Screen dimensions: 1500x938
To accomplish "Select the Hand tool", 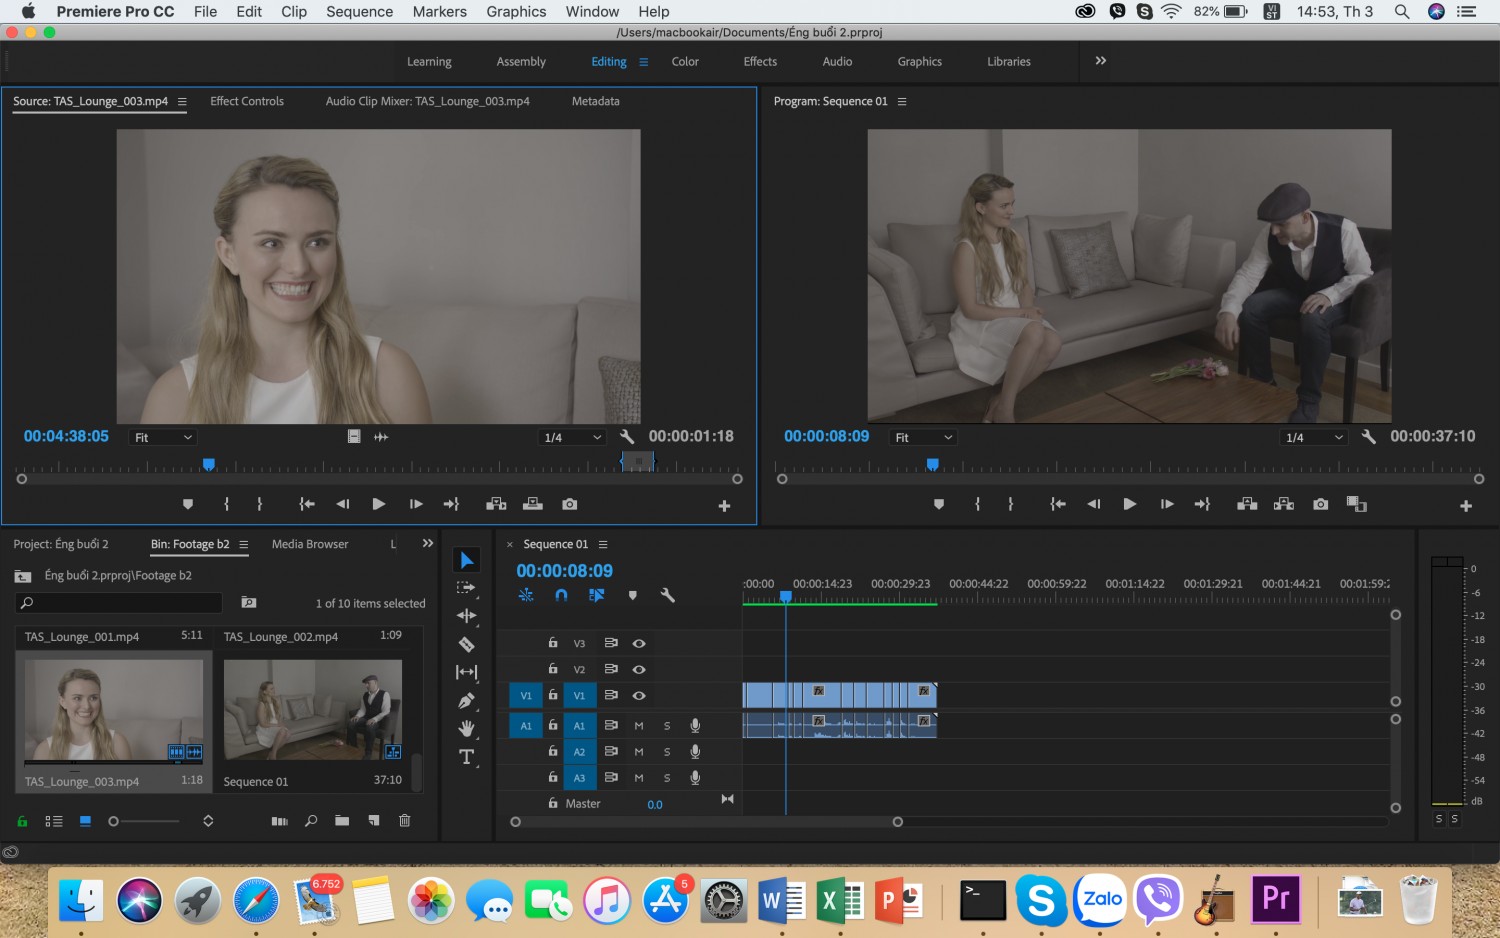I will tap(466, 728).
